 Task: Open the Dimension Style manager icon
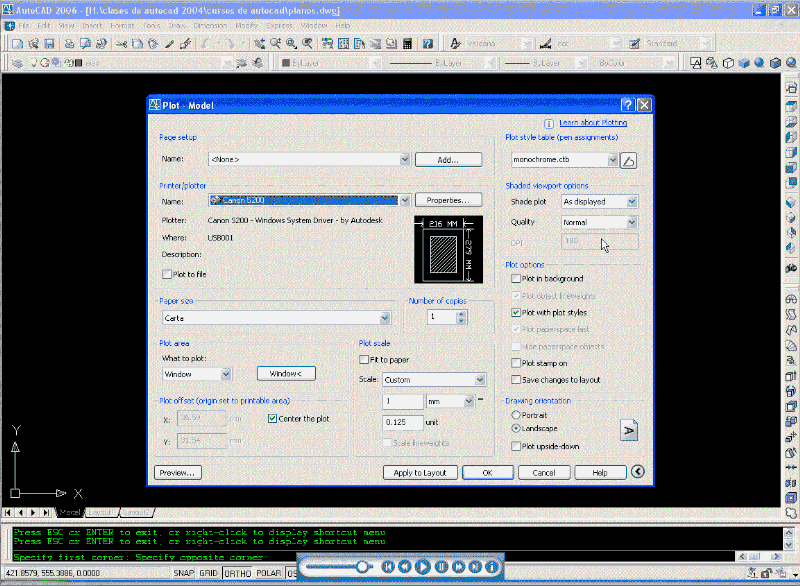[545, 44]
